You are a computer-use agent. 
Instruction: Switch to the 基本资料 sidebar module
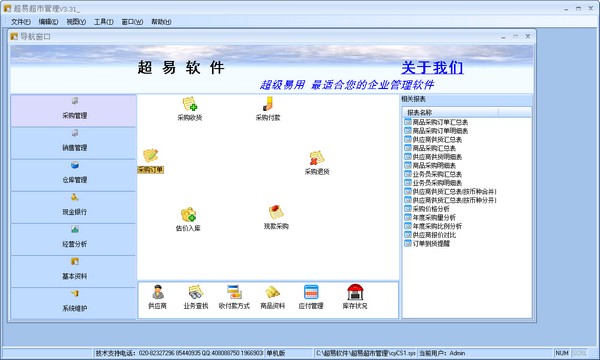[73, 272]
